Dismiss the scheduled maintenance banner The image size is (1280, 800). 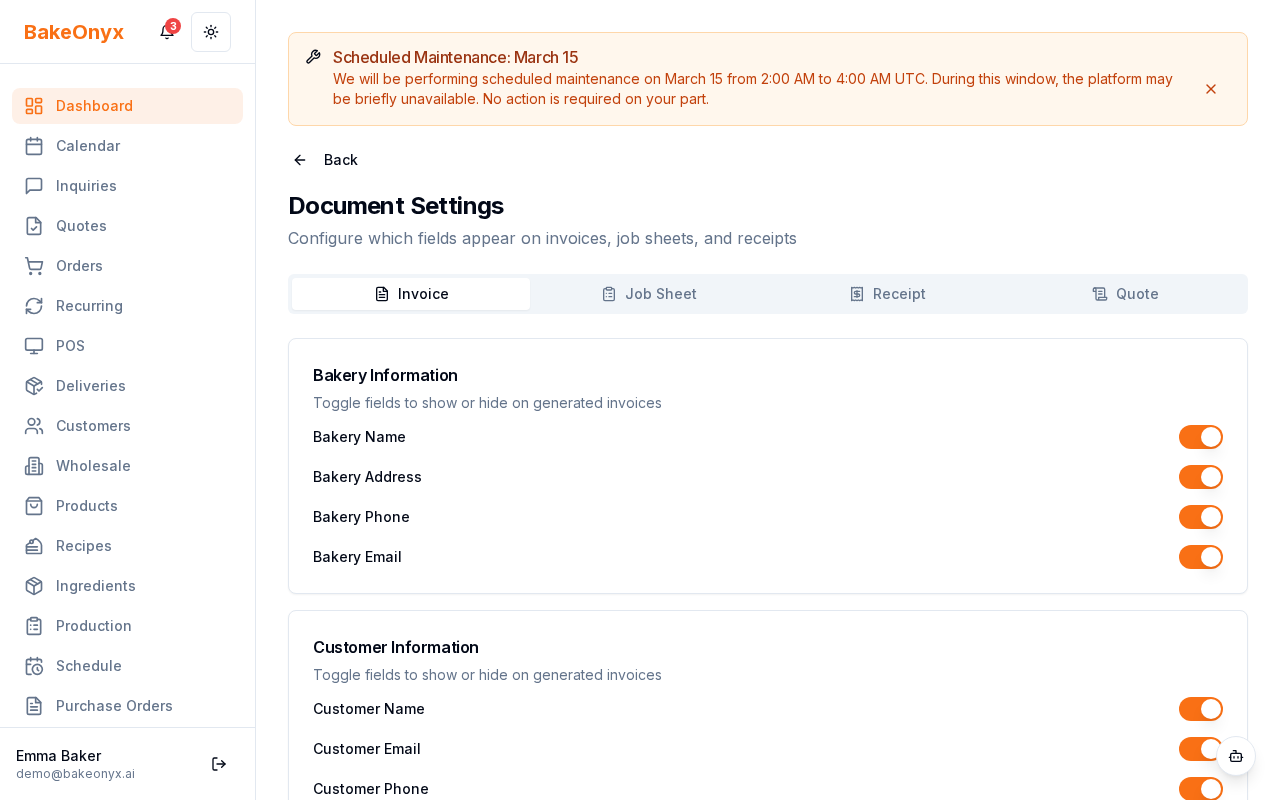pyautogui.click(x=1210, y=89)
